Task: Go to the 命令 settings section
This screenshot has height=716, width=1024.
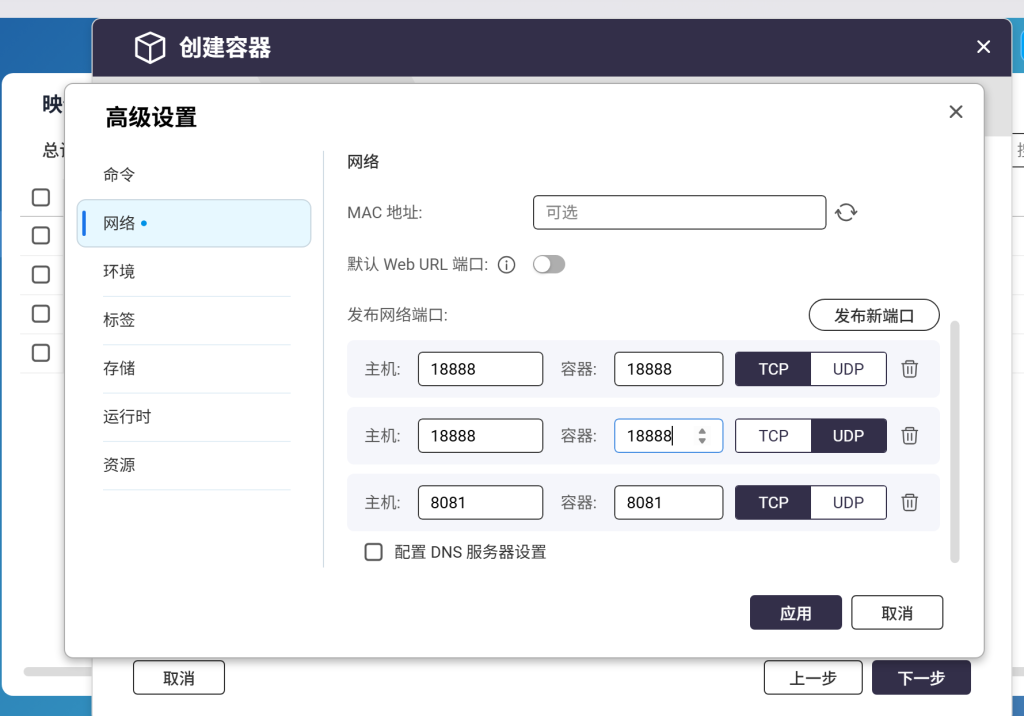Action: pos(119,175)
